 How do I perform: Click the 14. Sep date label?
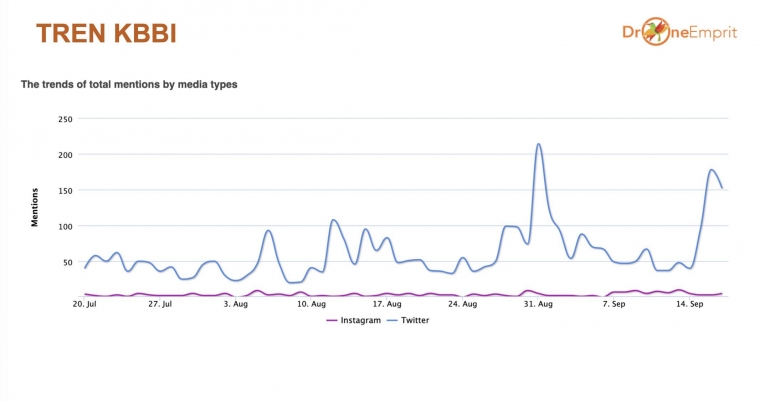coord(689,304)
